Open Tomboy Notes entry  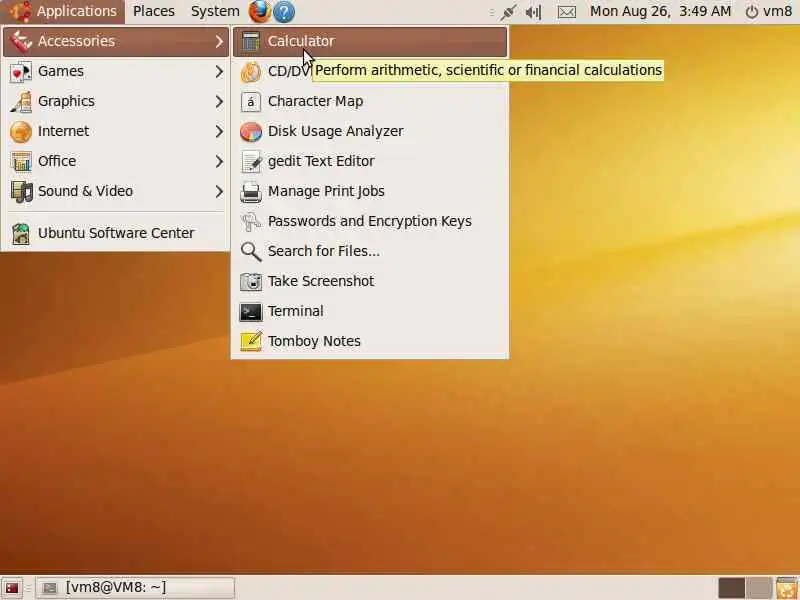click(x=370, y=341)
